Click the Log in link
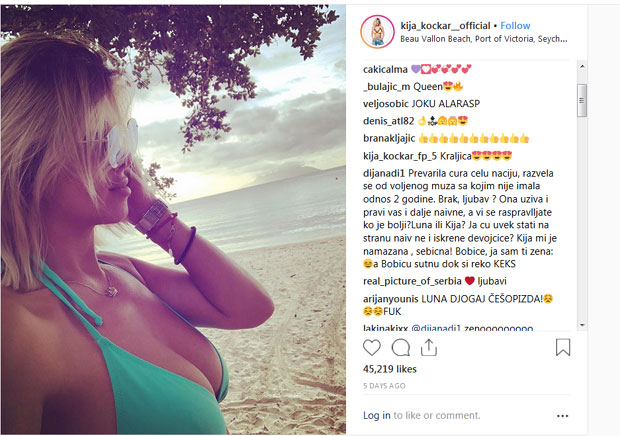The width and height of the screenshot is (620, 436). [x=376, y=415]
